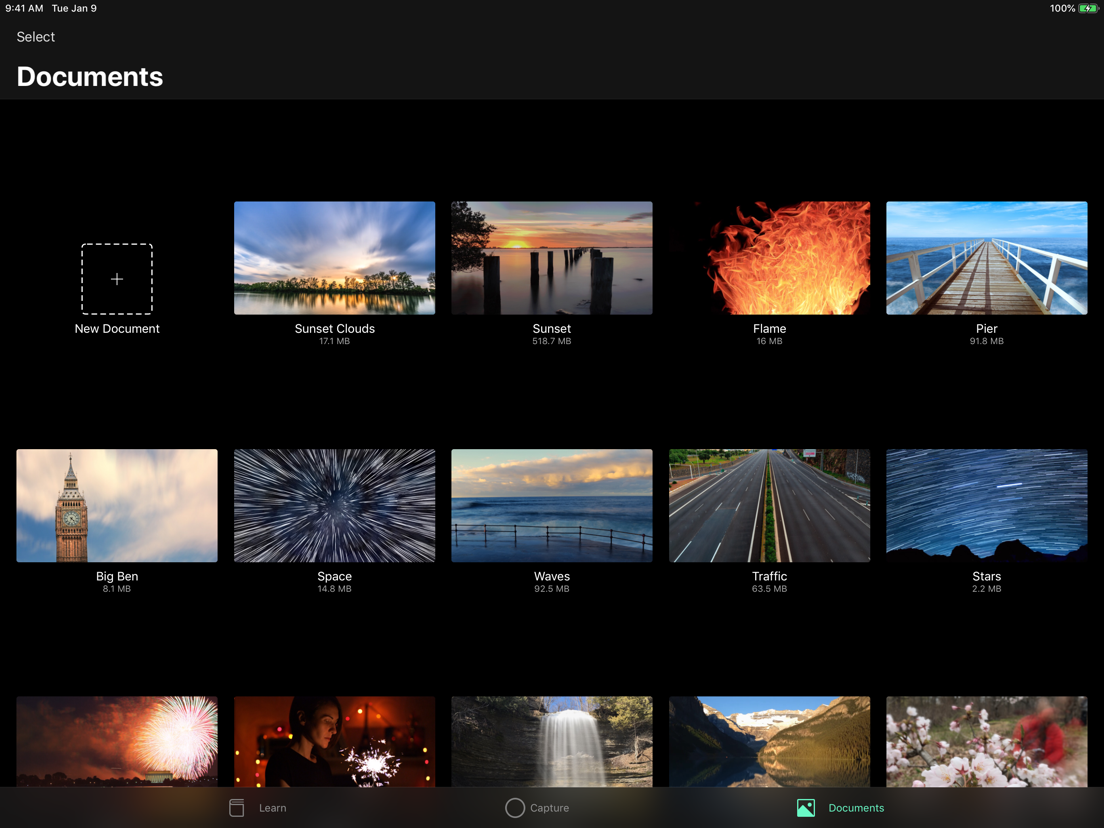Switch to the Capture tab label
The width and height of the screenshot is (1104, 828).
tap(549, 808)
